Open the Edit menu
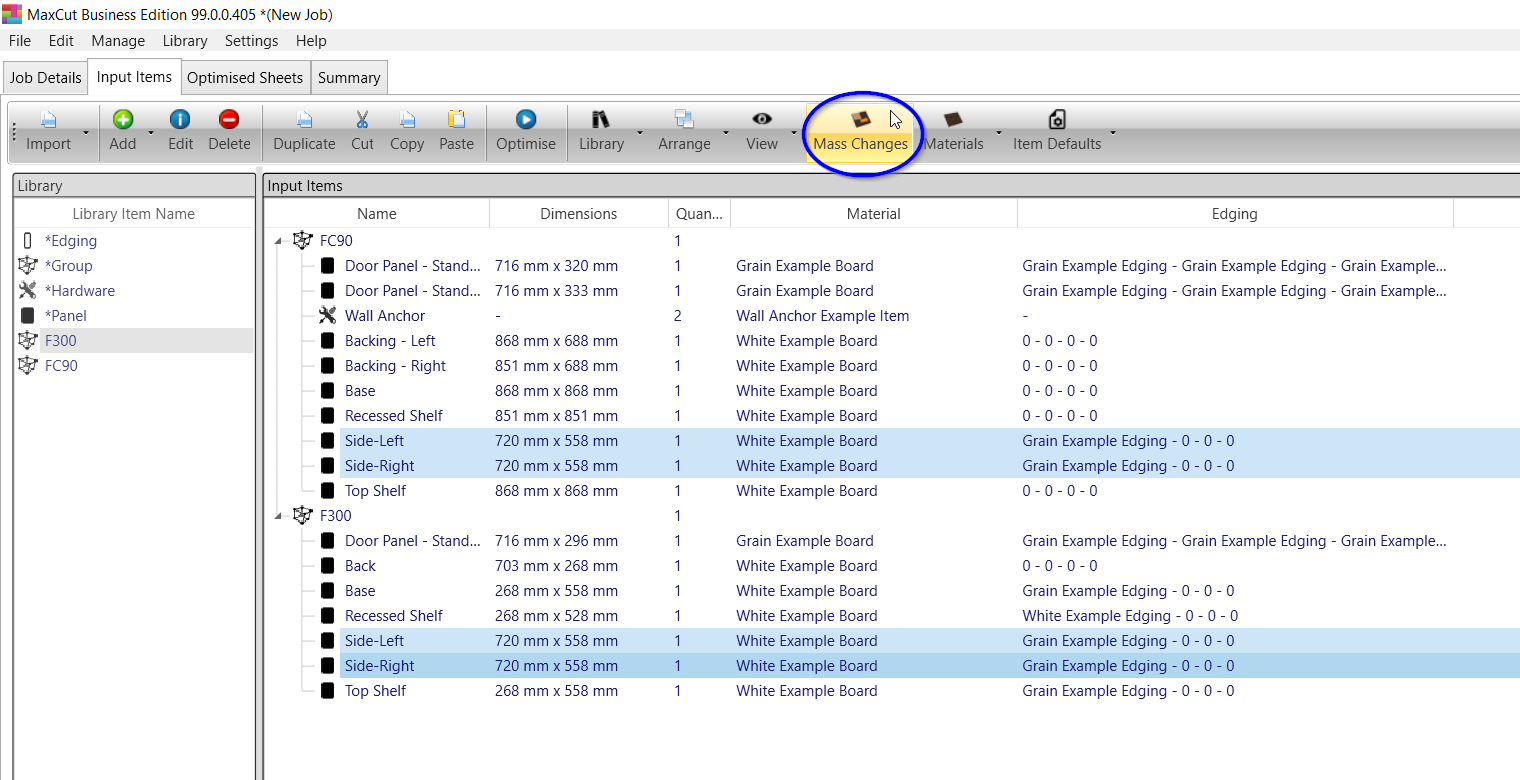Viewport: 1520px width, 780px height. coord(61,41)
